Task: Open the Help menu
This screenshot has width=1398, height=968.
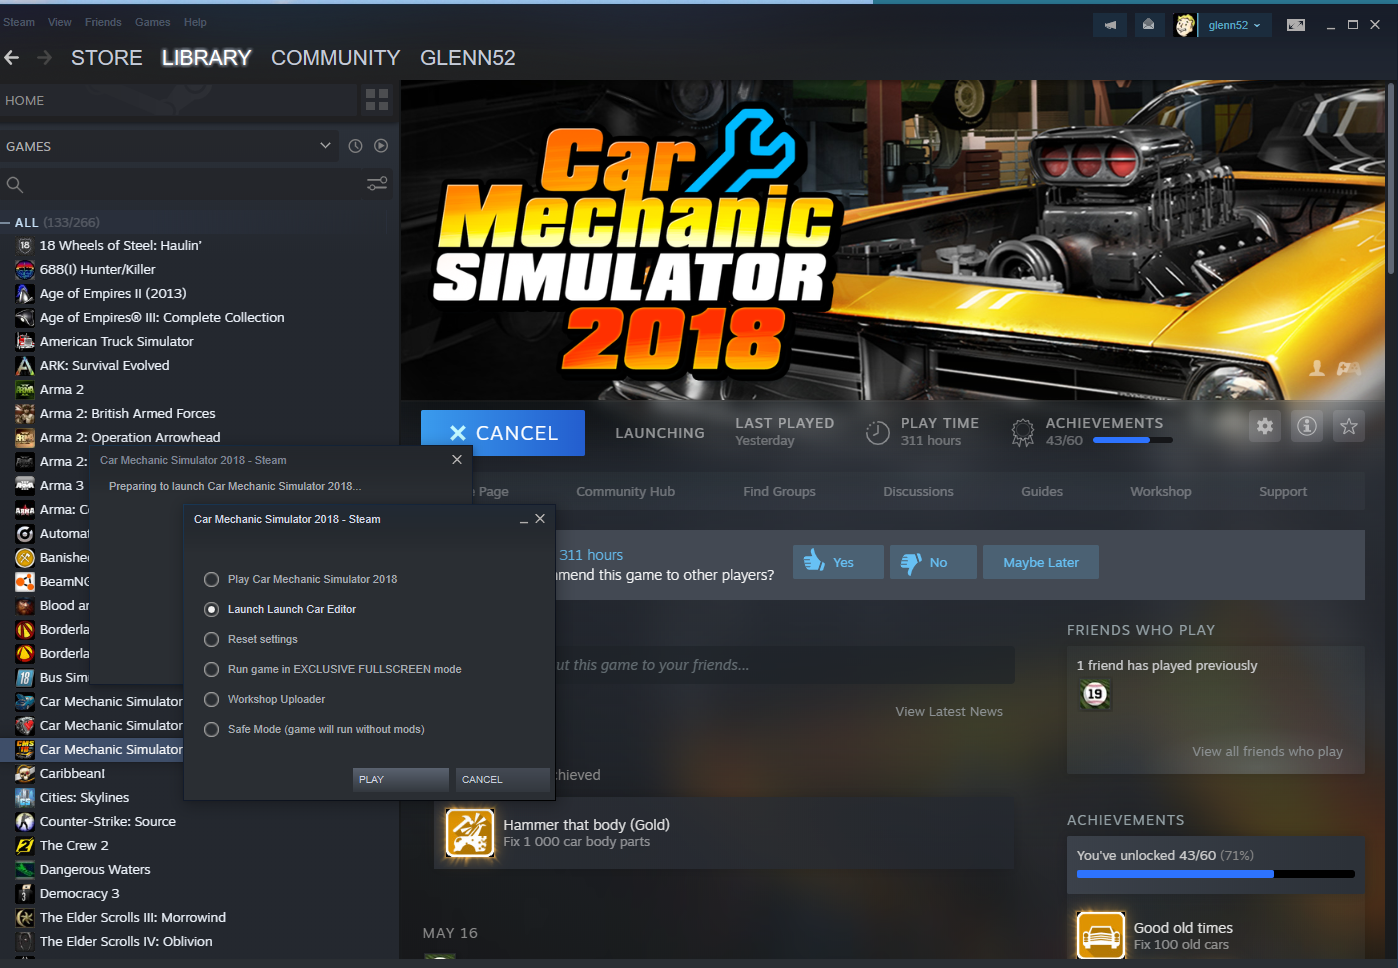Action: pyautogui.click(x=195, y=22)
